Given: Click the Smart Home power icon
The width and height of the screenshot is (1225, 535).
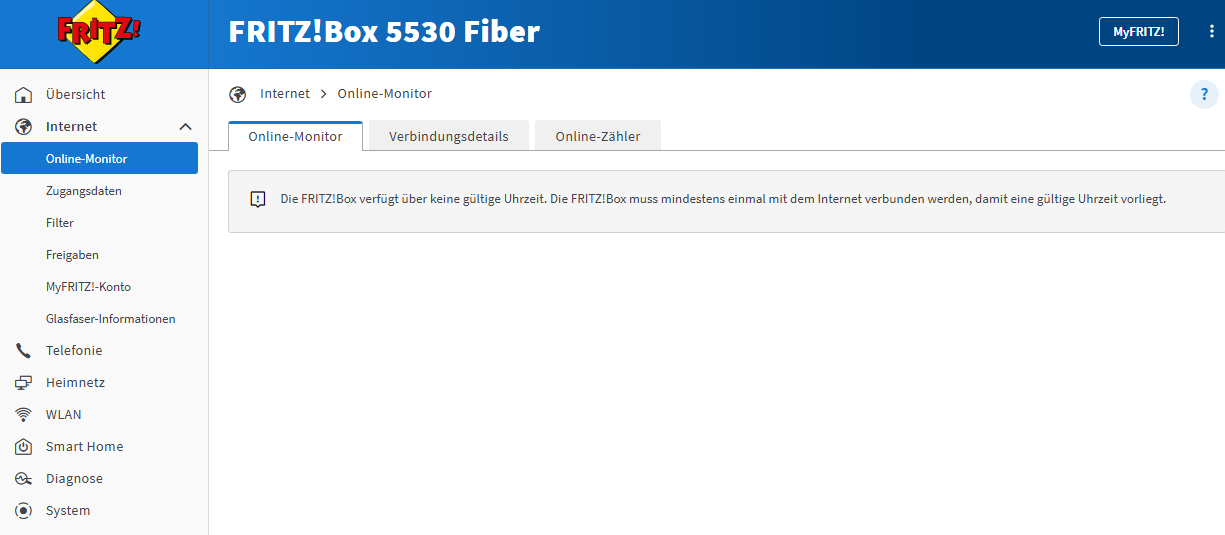Looking at the screenshot, I should point(24,447).
